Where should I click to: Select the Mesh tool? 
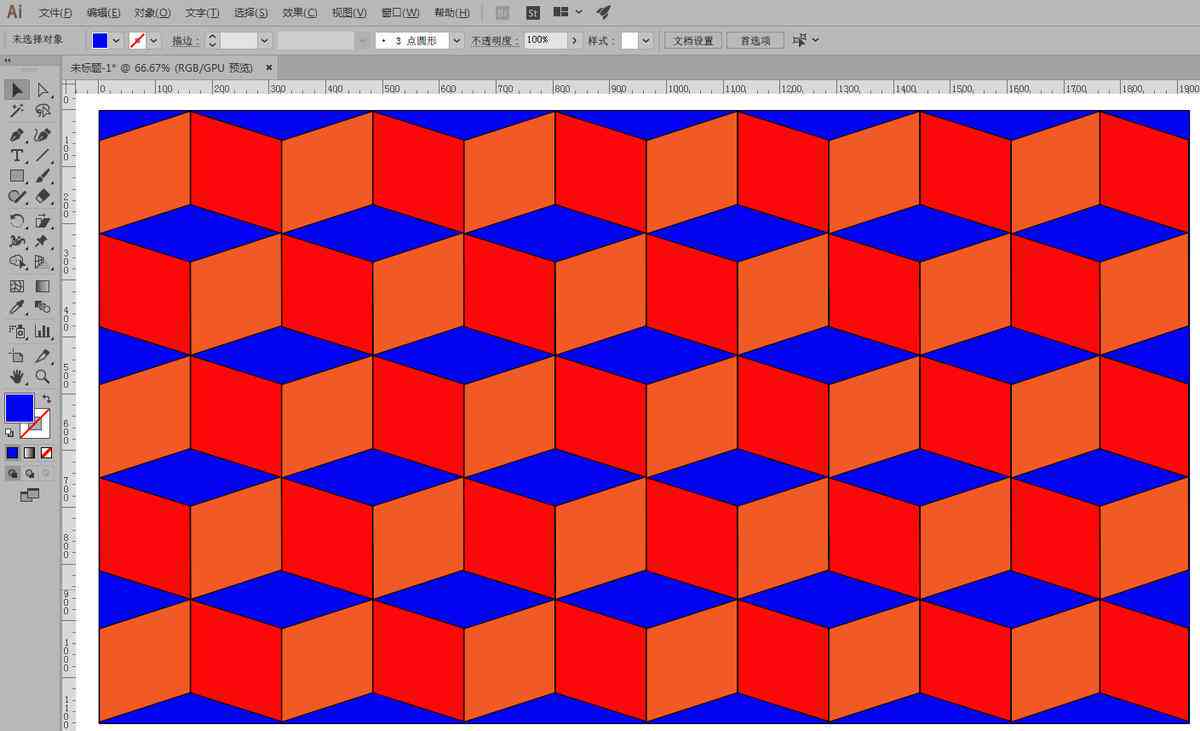point(17,286)
